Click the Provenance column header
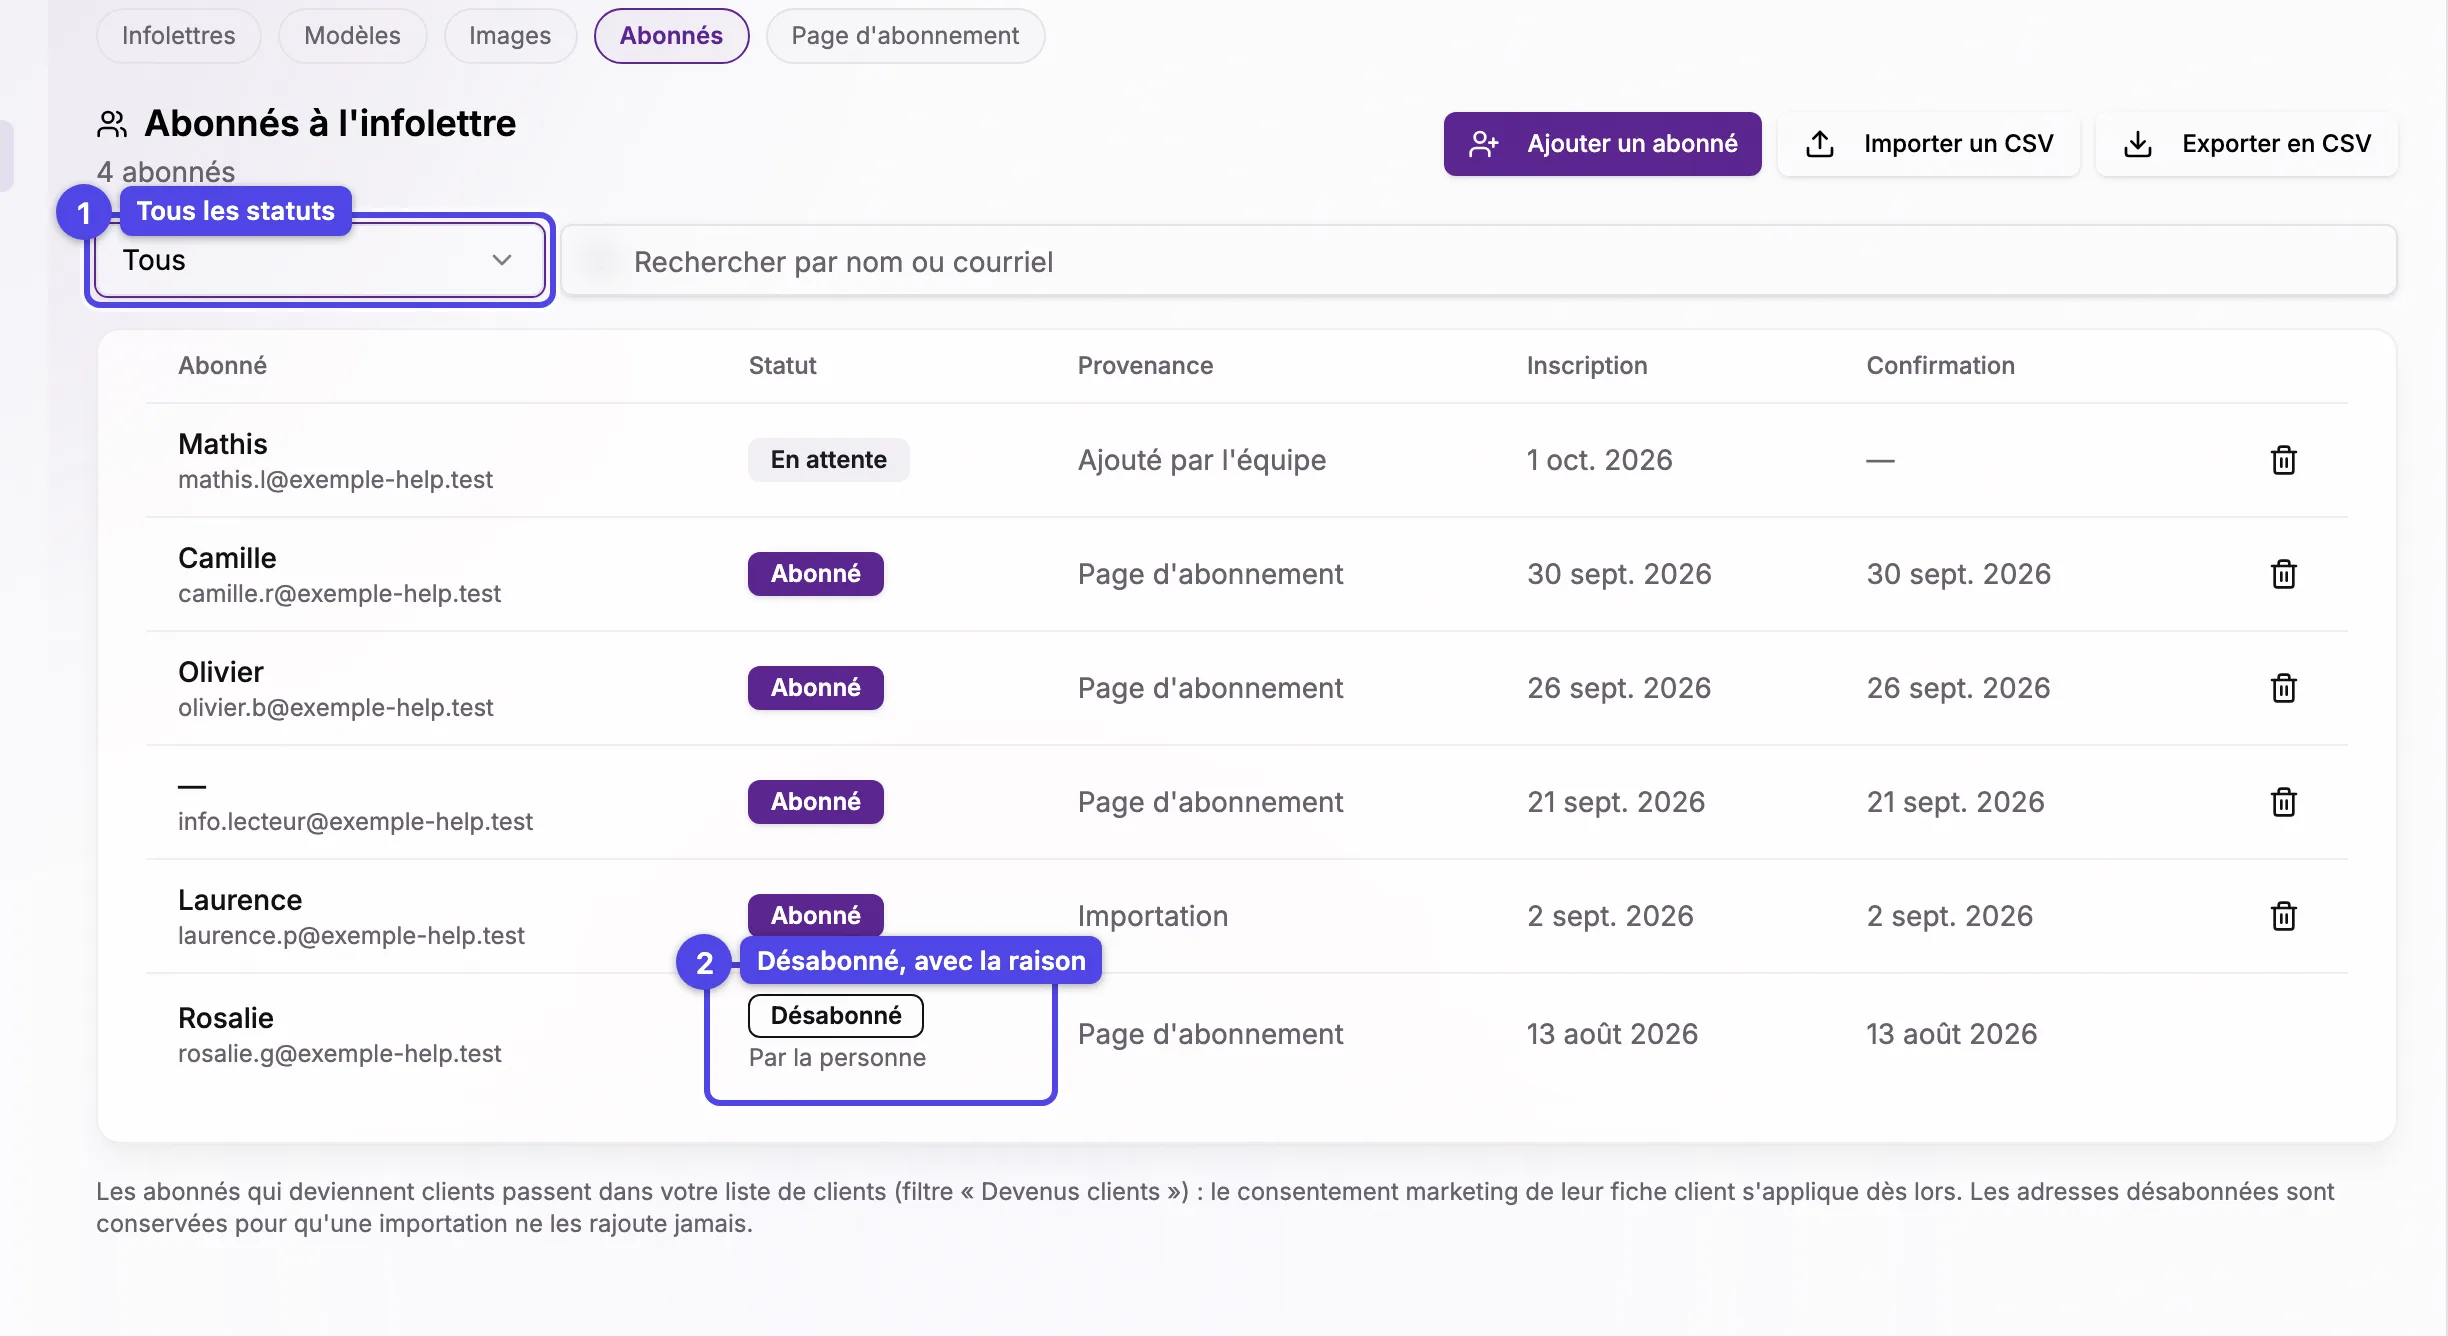This screenshot has width=2448, height=1336. coord(1145,366)
